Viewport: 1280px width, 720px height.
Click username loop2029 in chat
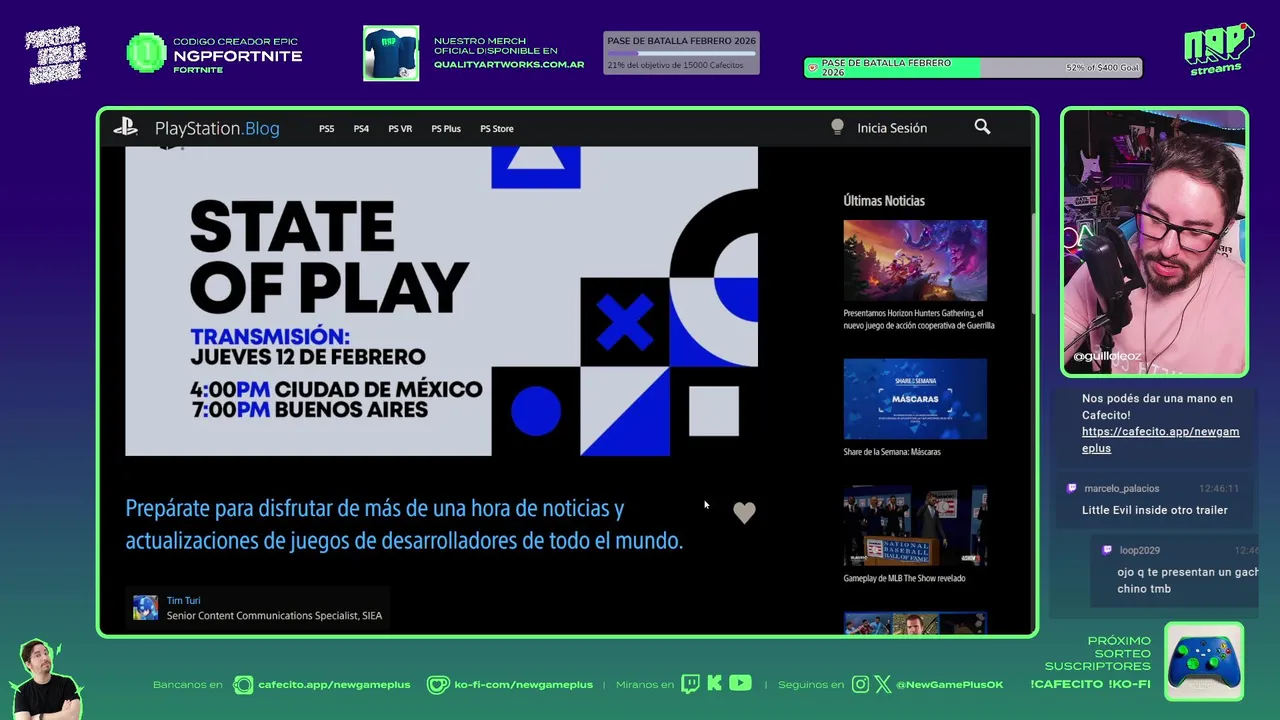tap(1140, 551)
